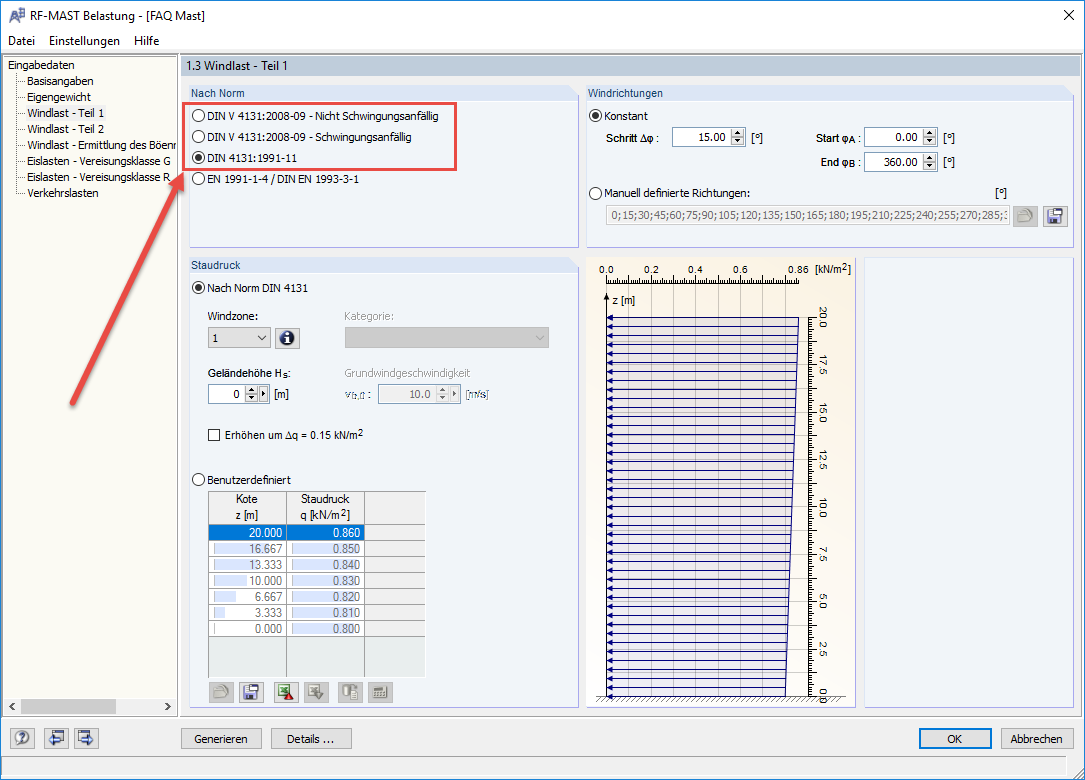Select Manuell definierte Richtungen option
The image size is (1085, 780).
click(x=596, y=193)
